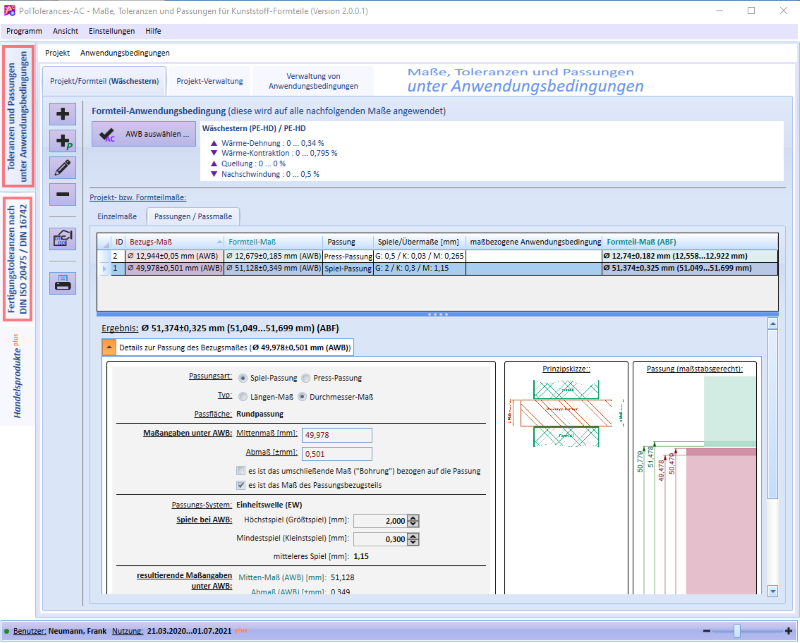Click cell G: 2 / K: 0,3 / M: 1,15
This screenshot has width=800, height=643.
[419, 268]
